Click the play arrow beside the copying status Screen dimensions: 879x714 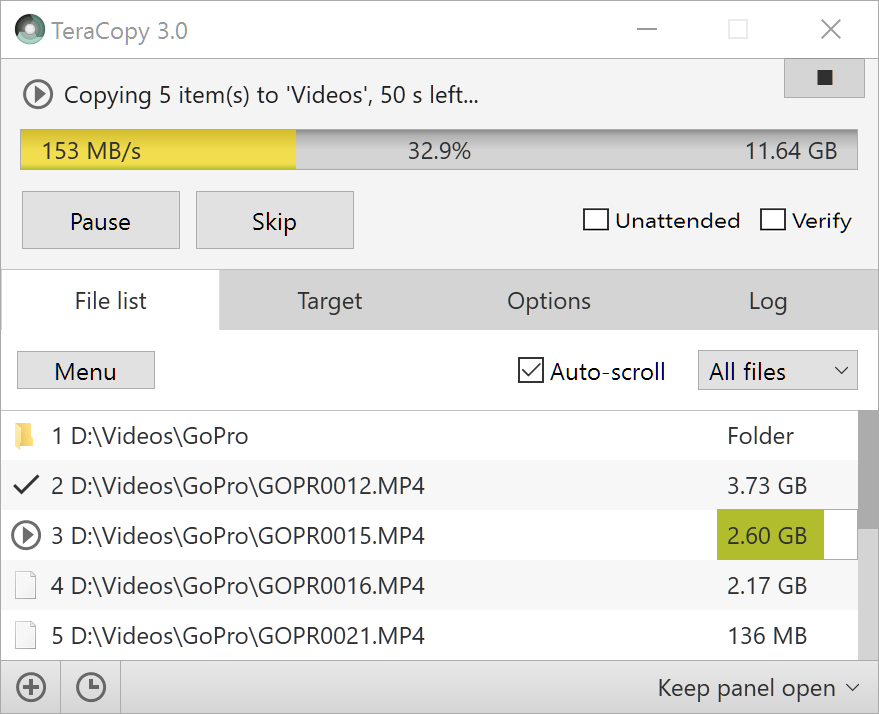point(37,94)
